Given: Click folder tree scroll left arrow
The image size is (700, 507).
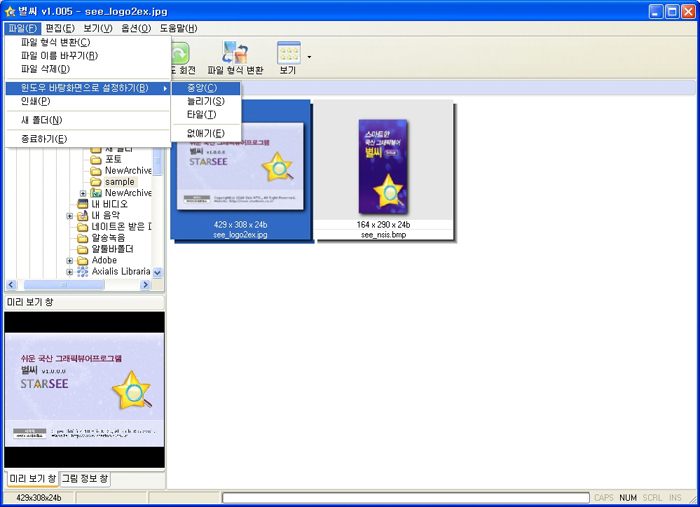Looking at the screenshot, I should coord(11,284).
